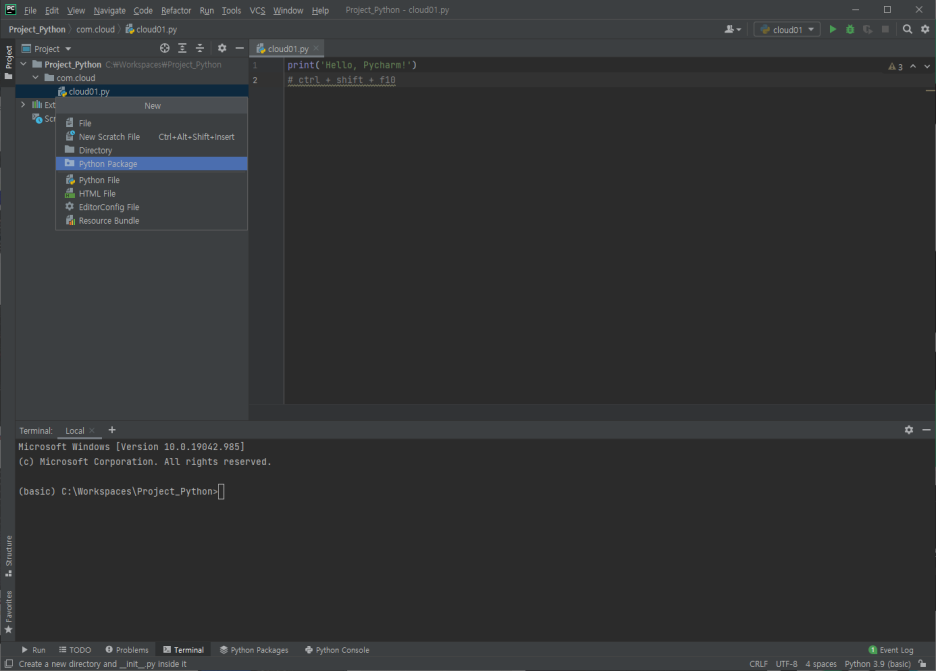Collapse the Project_Python root node

(23, 64)
